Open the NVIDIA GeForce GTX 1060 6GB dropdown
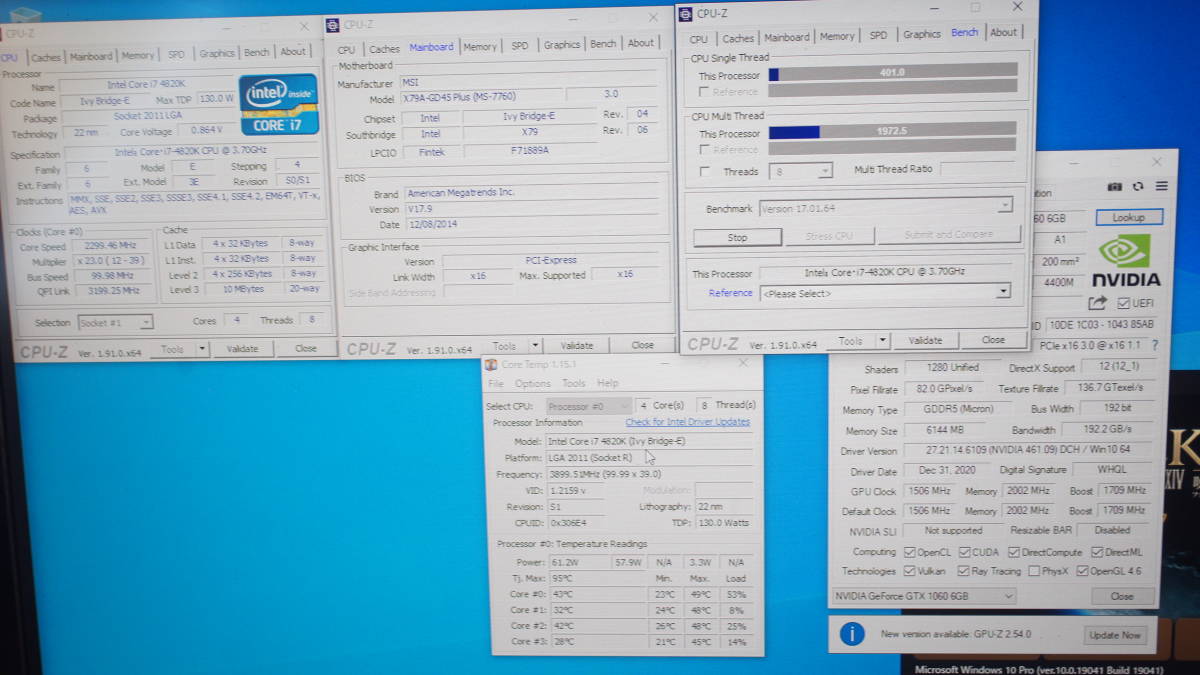 tap(923, 596)
